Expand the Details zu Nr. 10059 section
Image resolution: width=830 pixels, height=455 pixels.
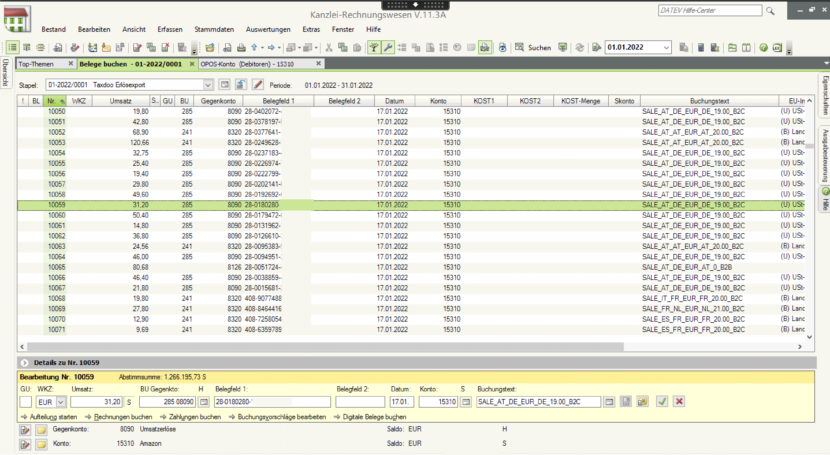tap(24, 363)
